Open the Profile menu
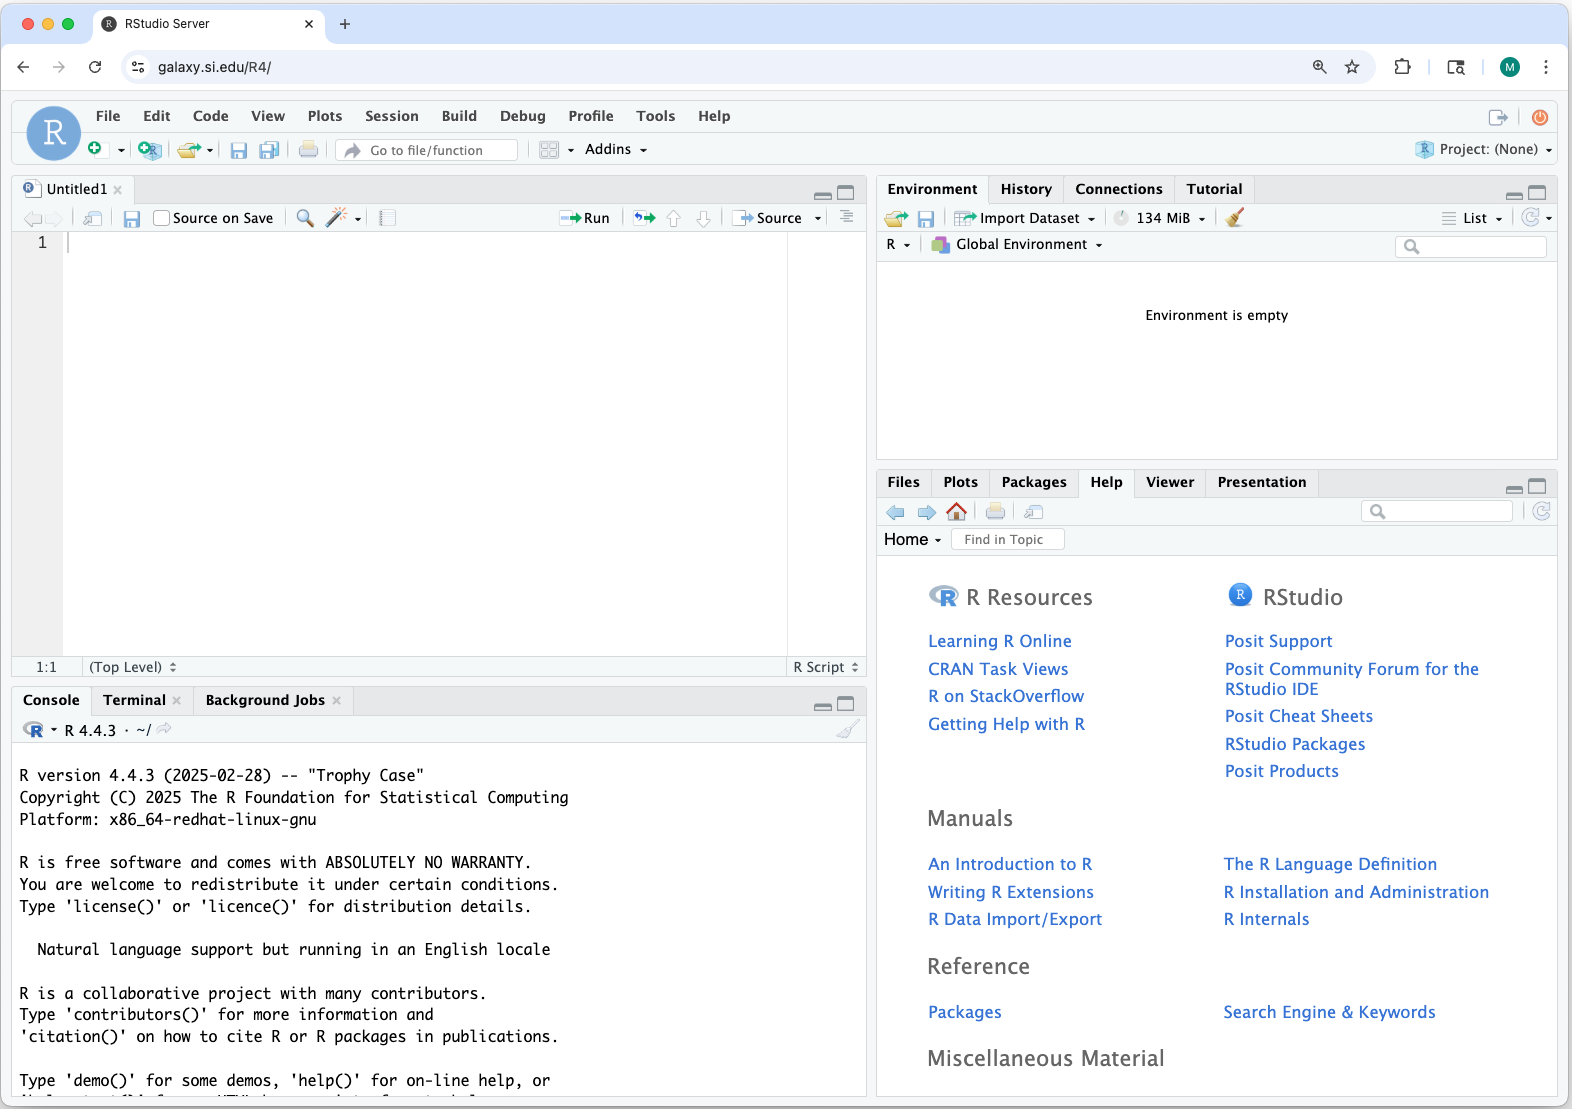 591,116
